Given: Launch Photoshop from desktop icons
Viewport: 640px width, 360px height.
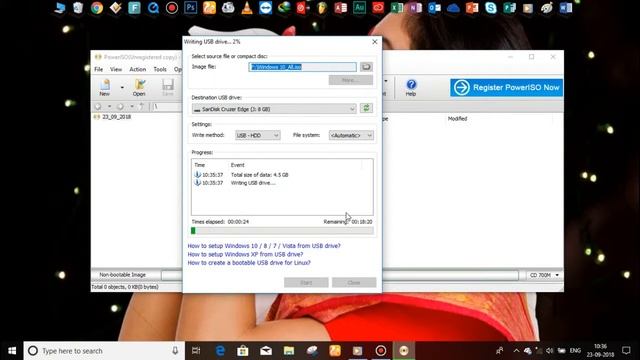Looking at the screenshot, I should (191, 8).
